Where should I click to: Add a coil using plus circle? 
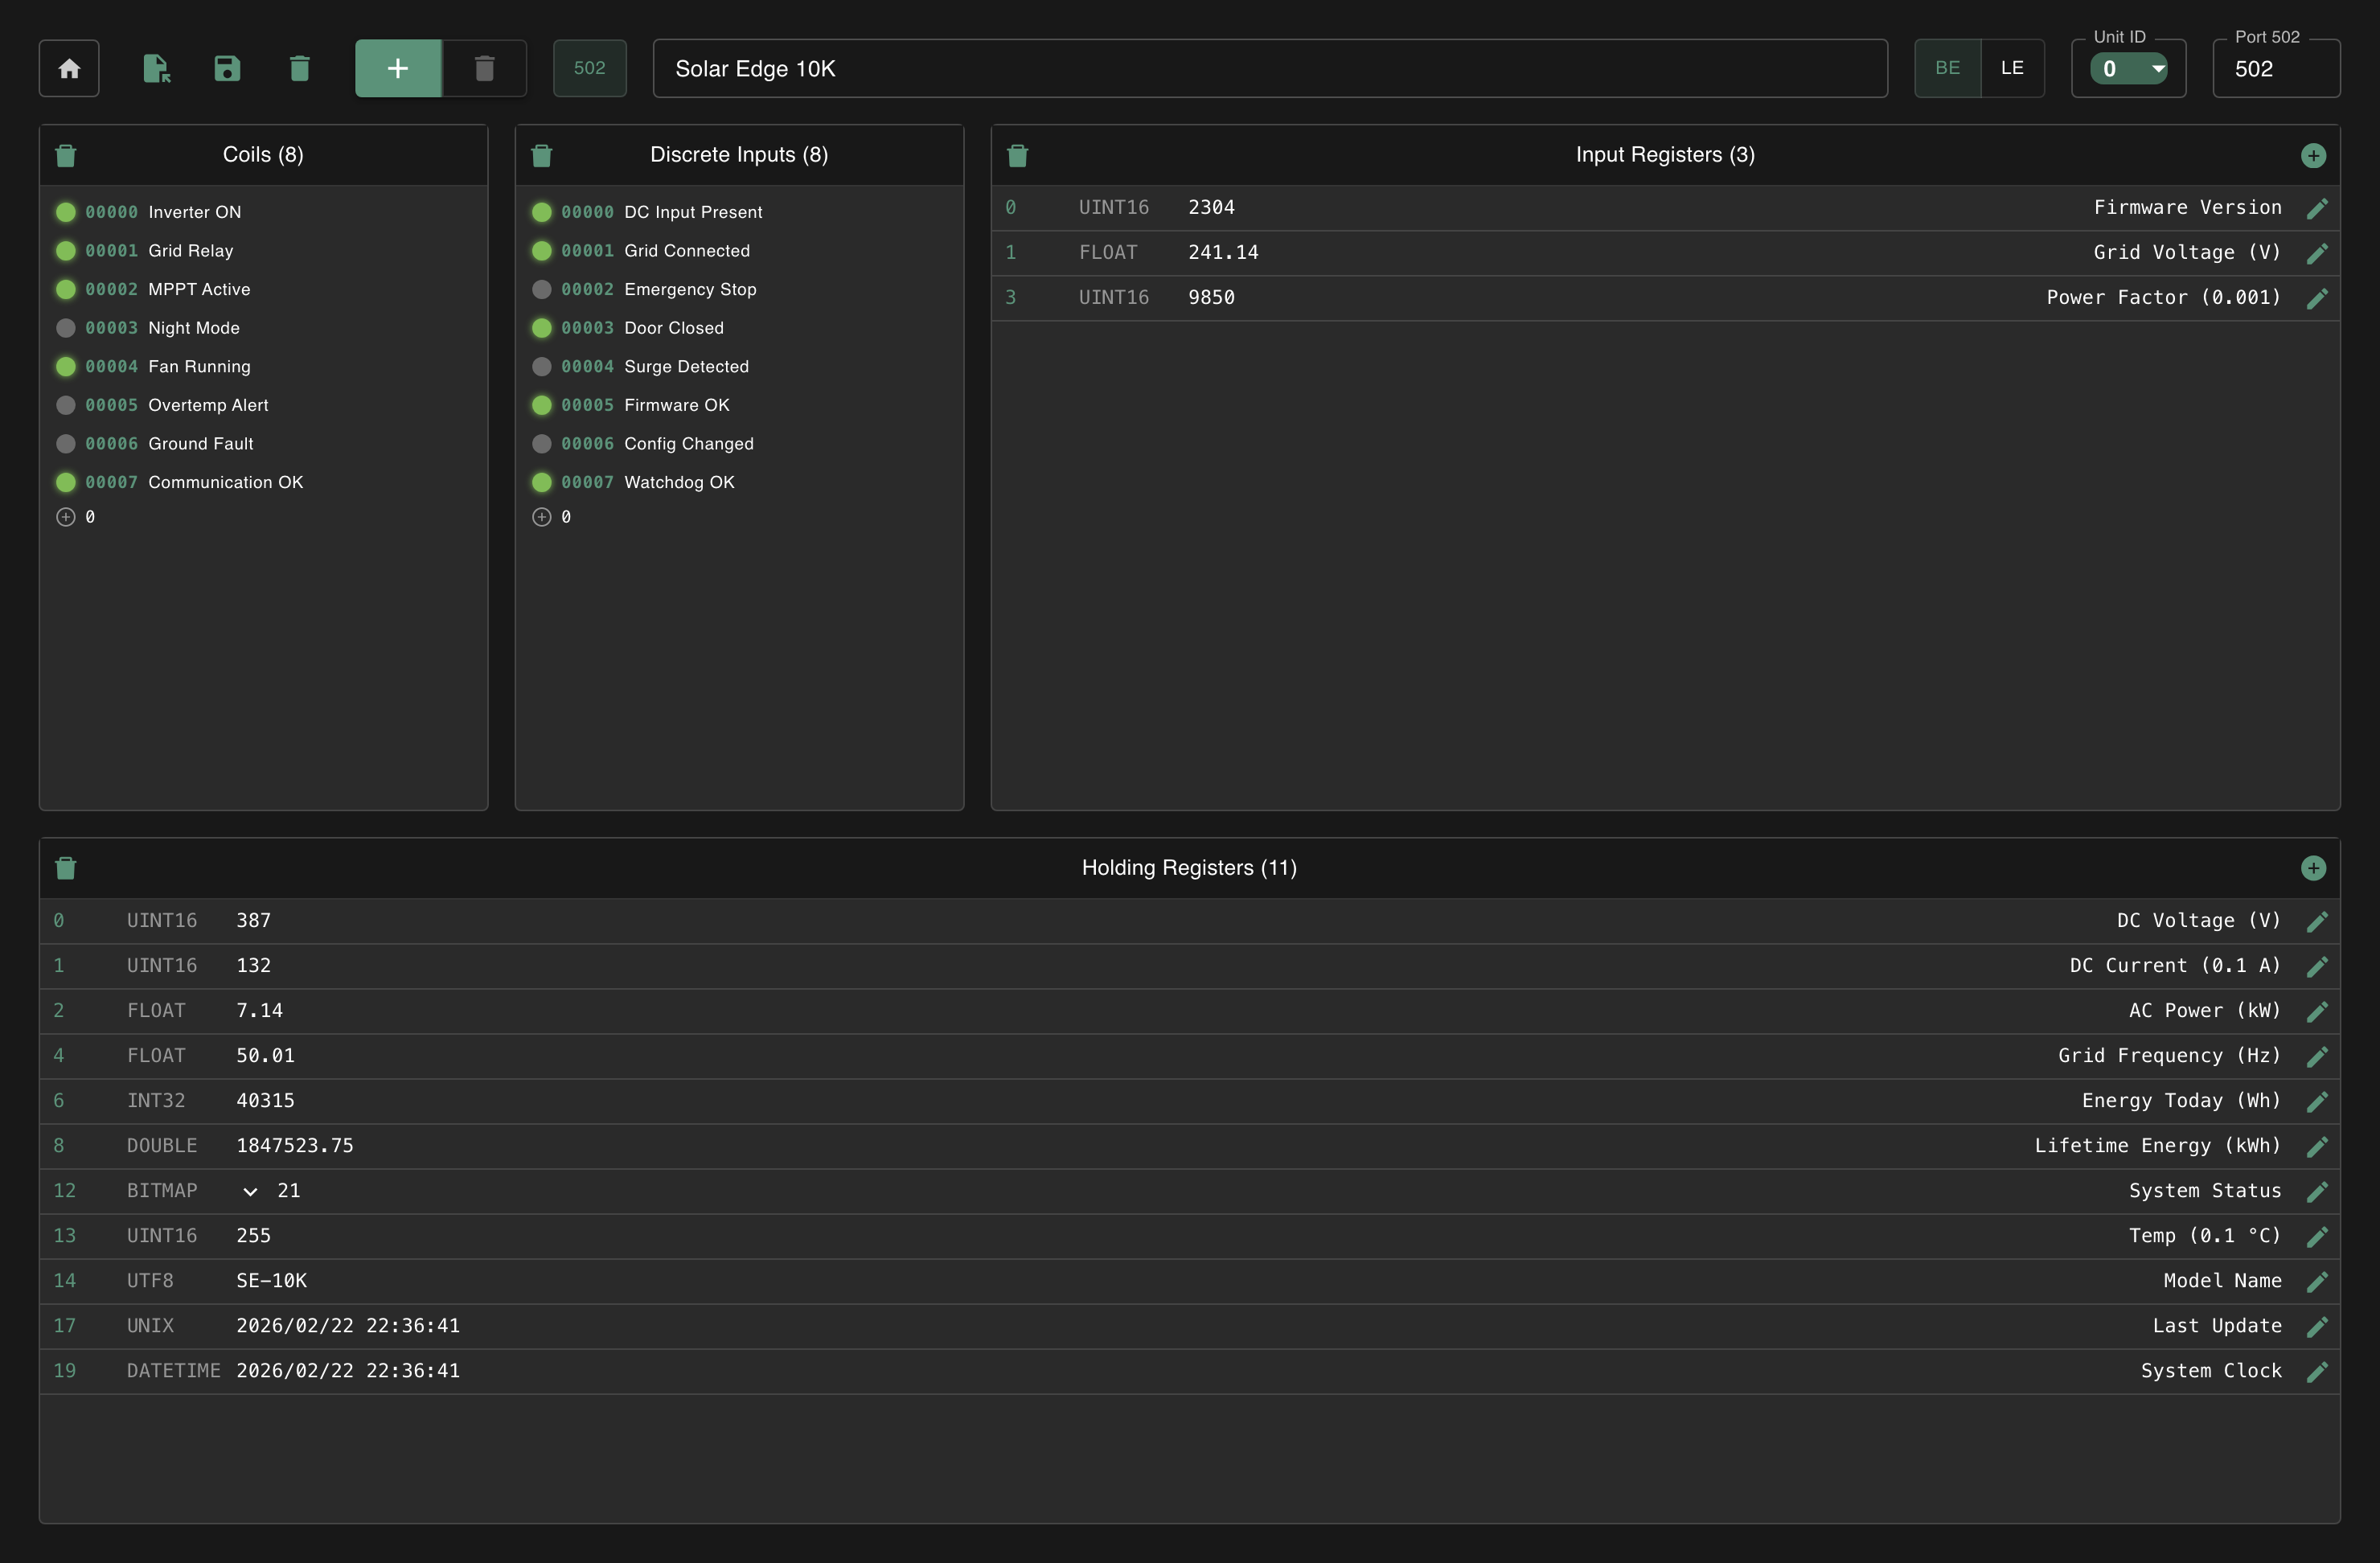point(66,517)
